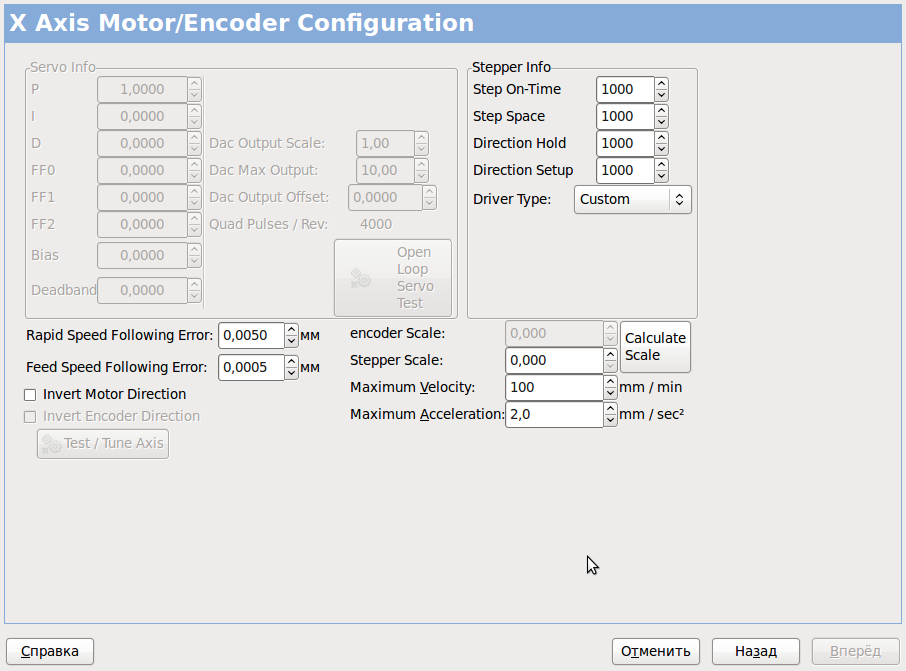
Task: Focus the Step Space value field
Action: pos(625,116)
